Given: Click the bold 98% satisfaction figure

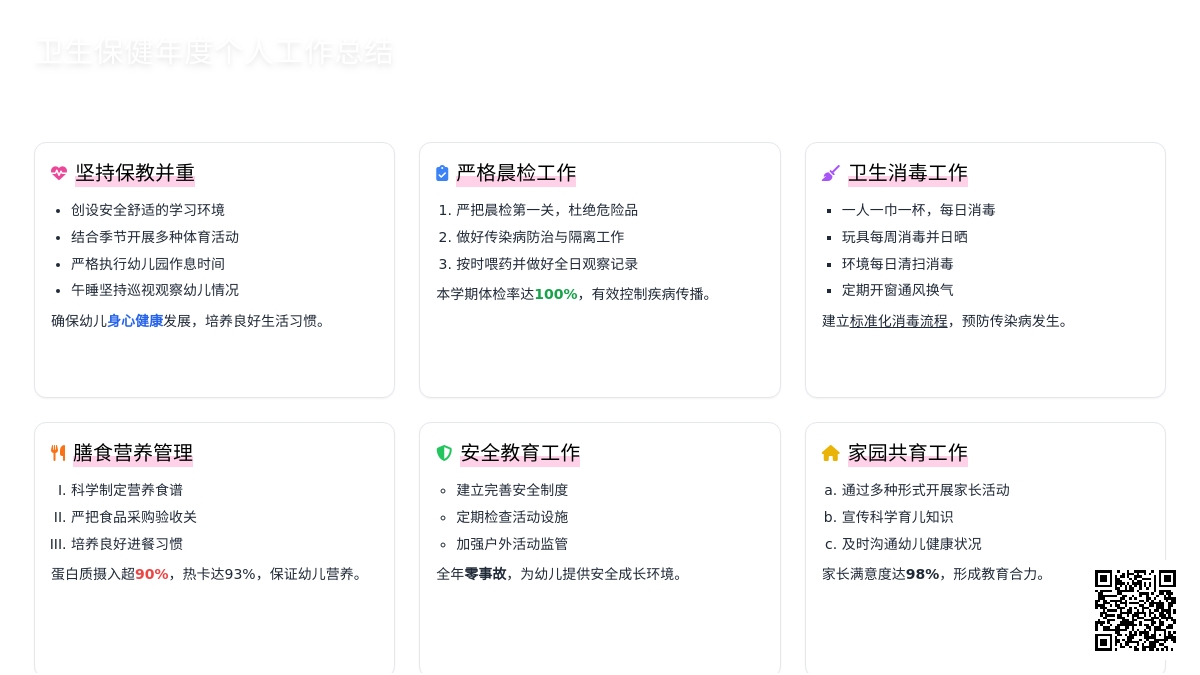Looking at the screenshot, I should (922, 574).
